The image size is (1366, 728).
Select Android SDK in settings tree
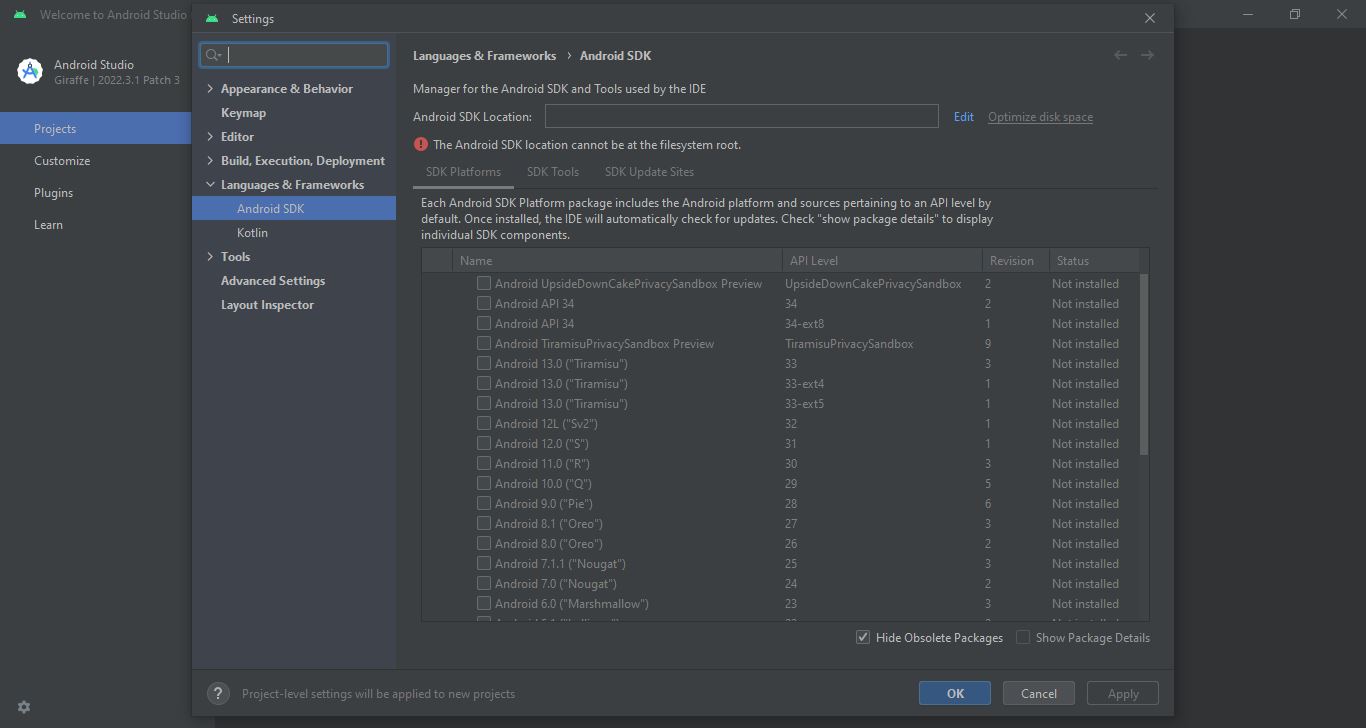[x=294, y=208]
